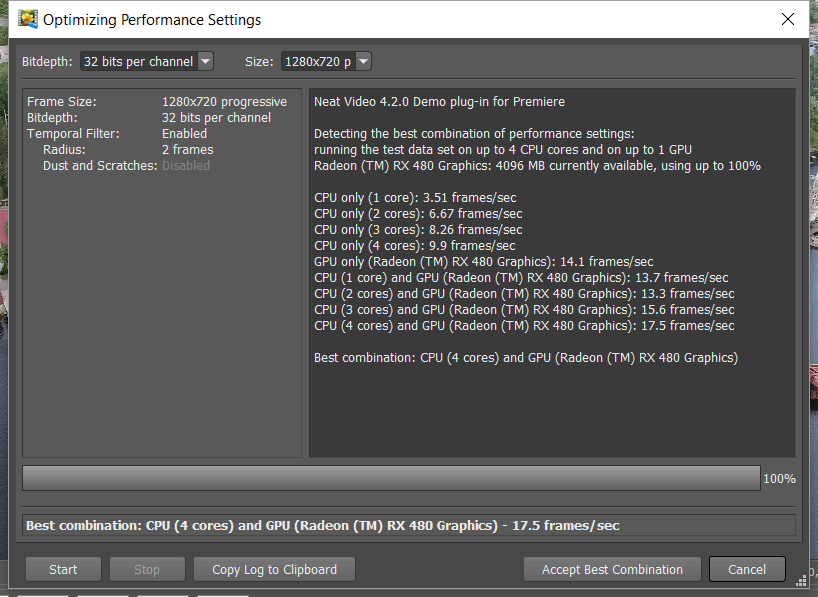
Task: Open the Bitdepth dropdown
Action: click(147, 62)
